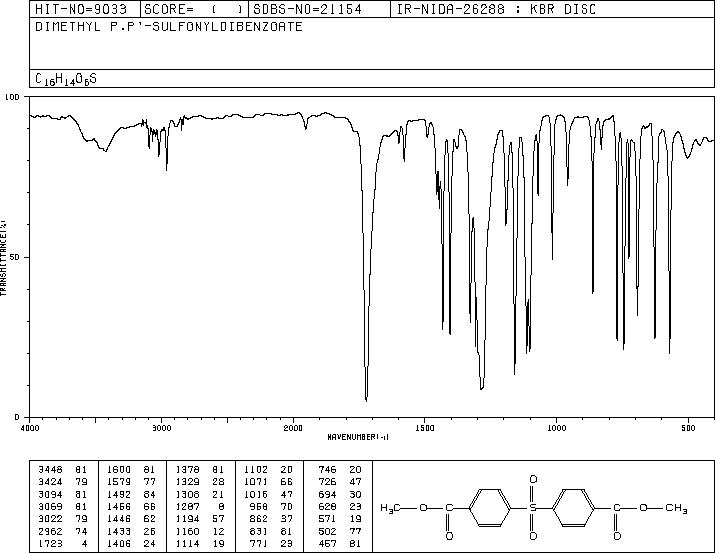Click the HIT-NO=9033 header cell
Screen dimensions: 715x553
(81, 9)
